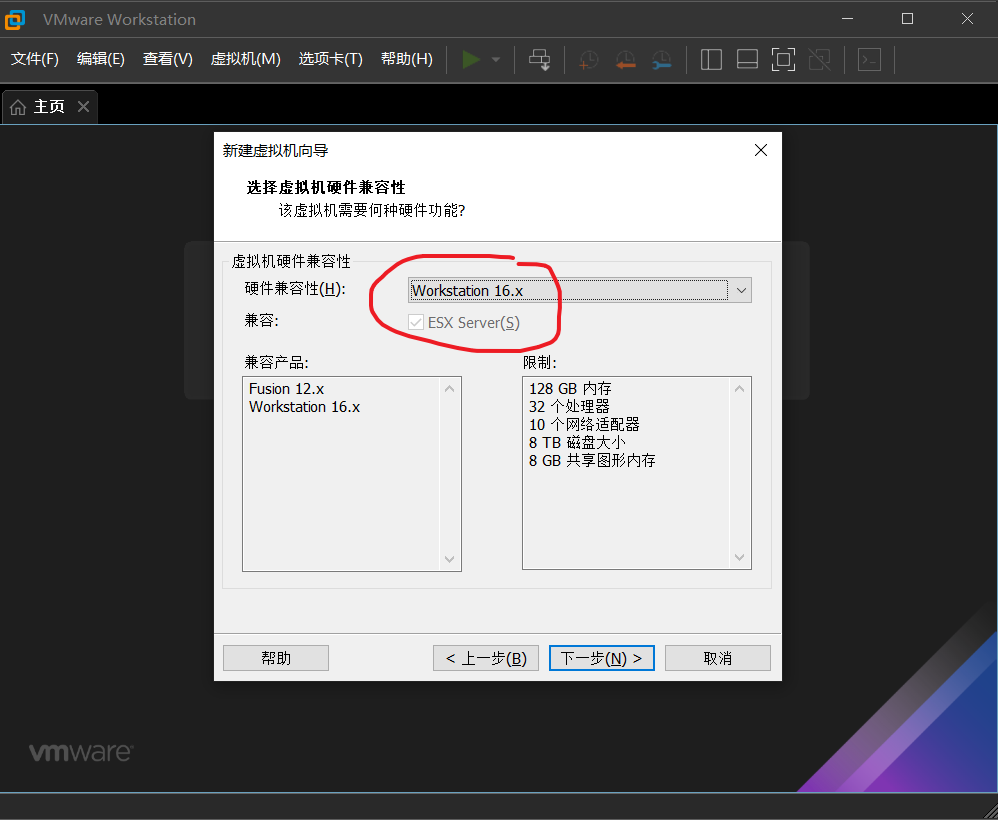The image size is (998, 820).
Task: Click the 下一步(N) > button
Action: pyautogui.click(x=601, y=658)
